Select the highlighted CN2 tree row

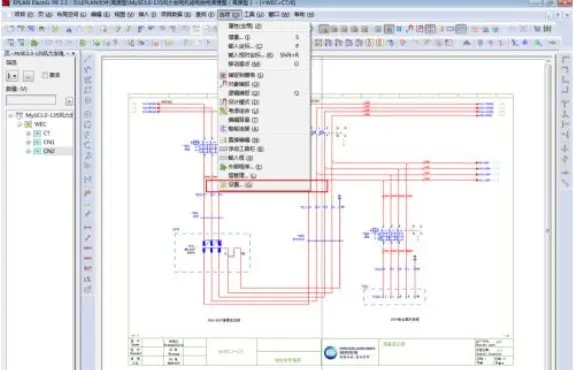(49, 151)
